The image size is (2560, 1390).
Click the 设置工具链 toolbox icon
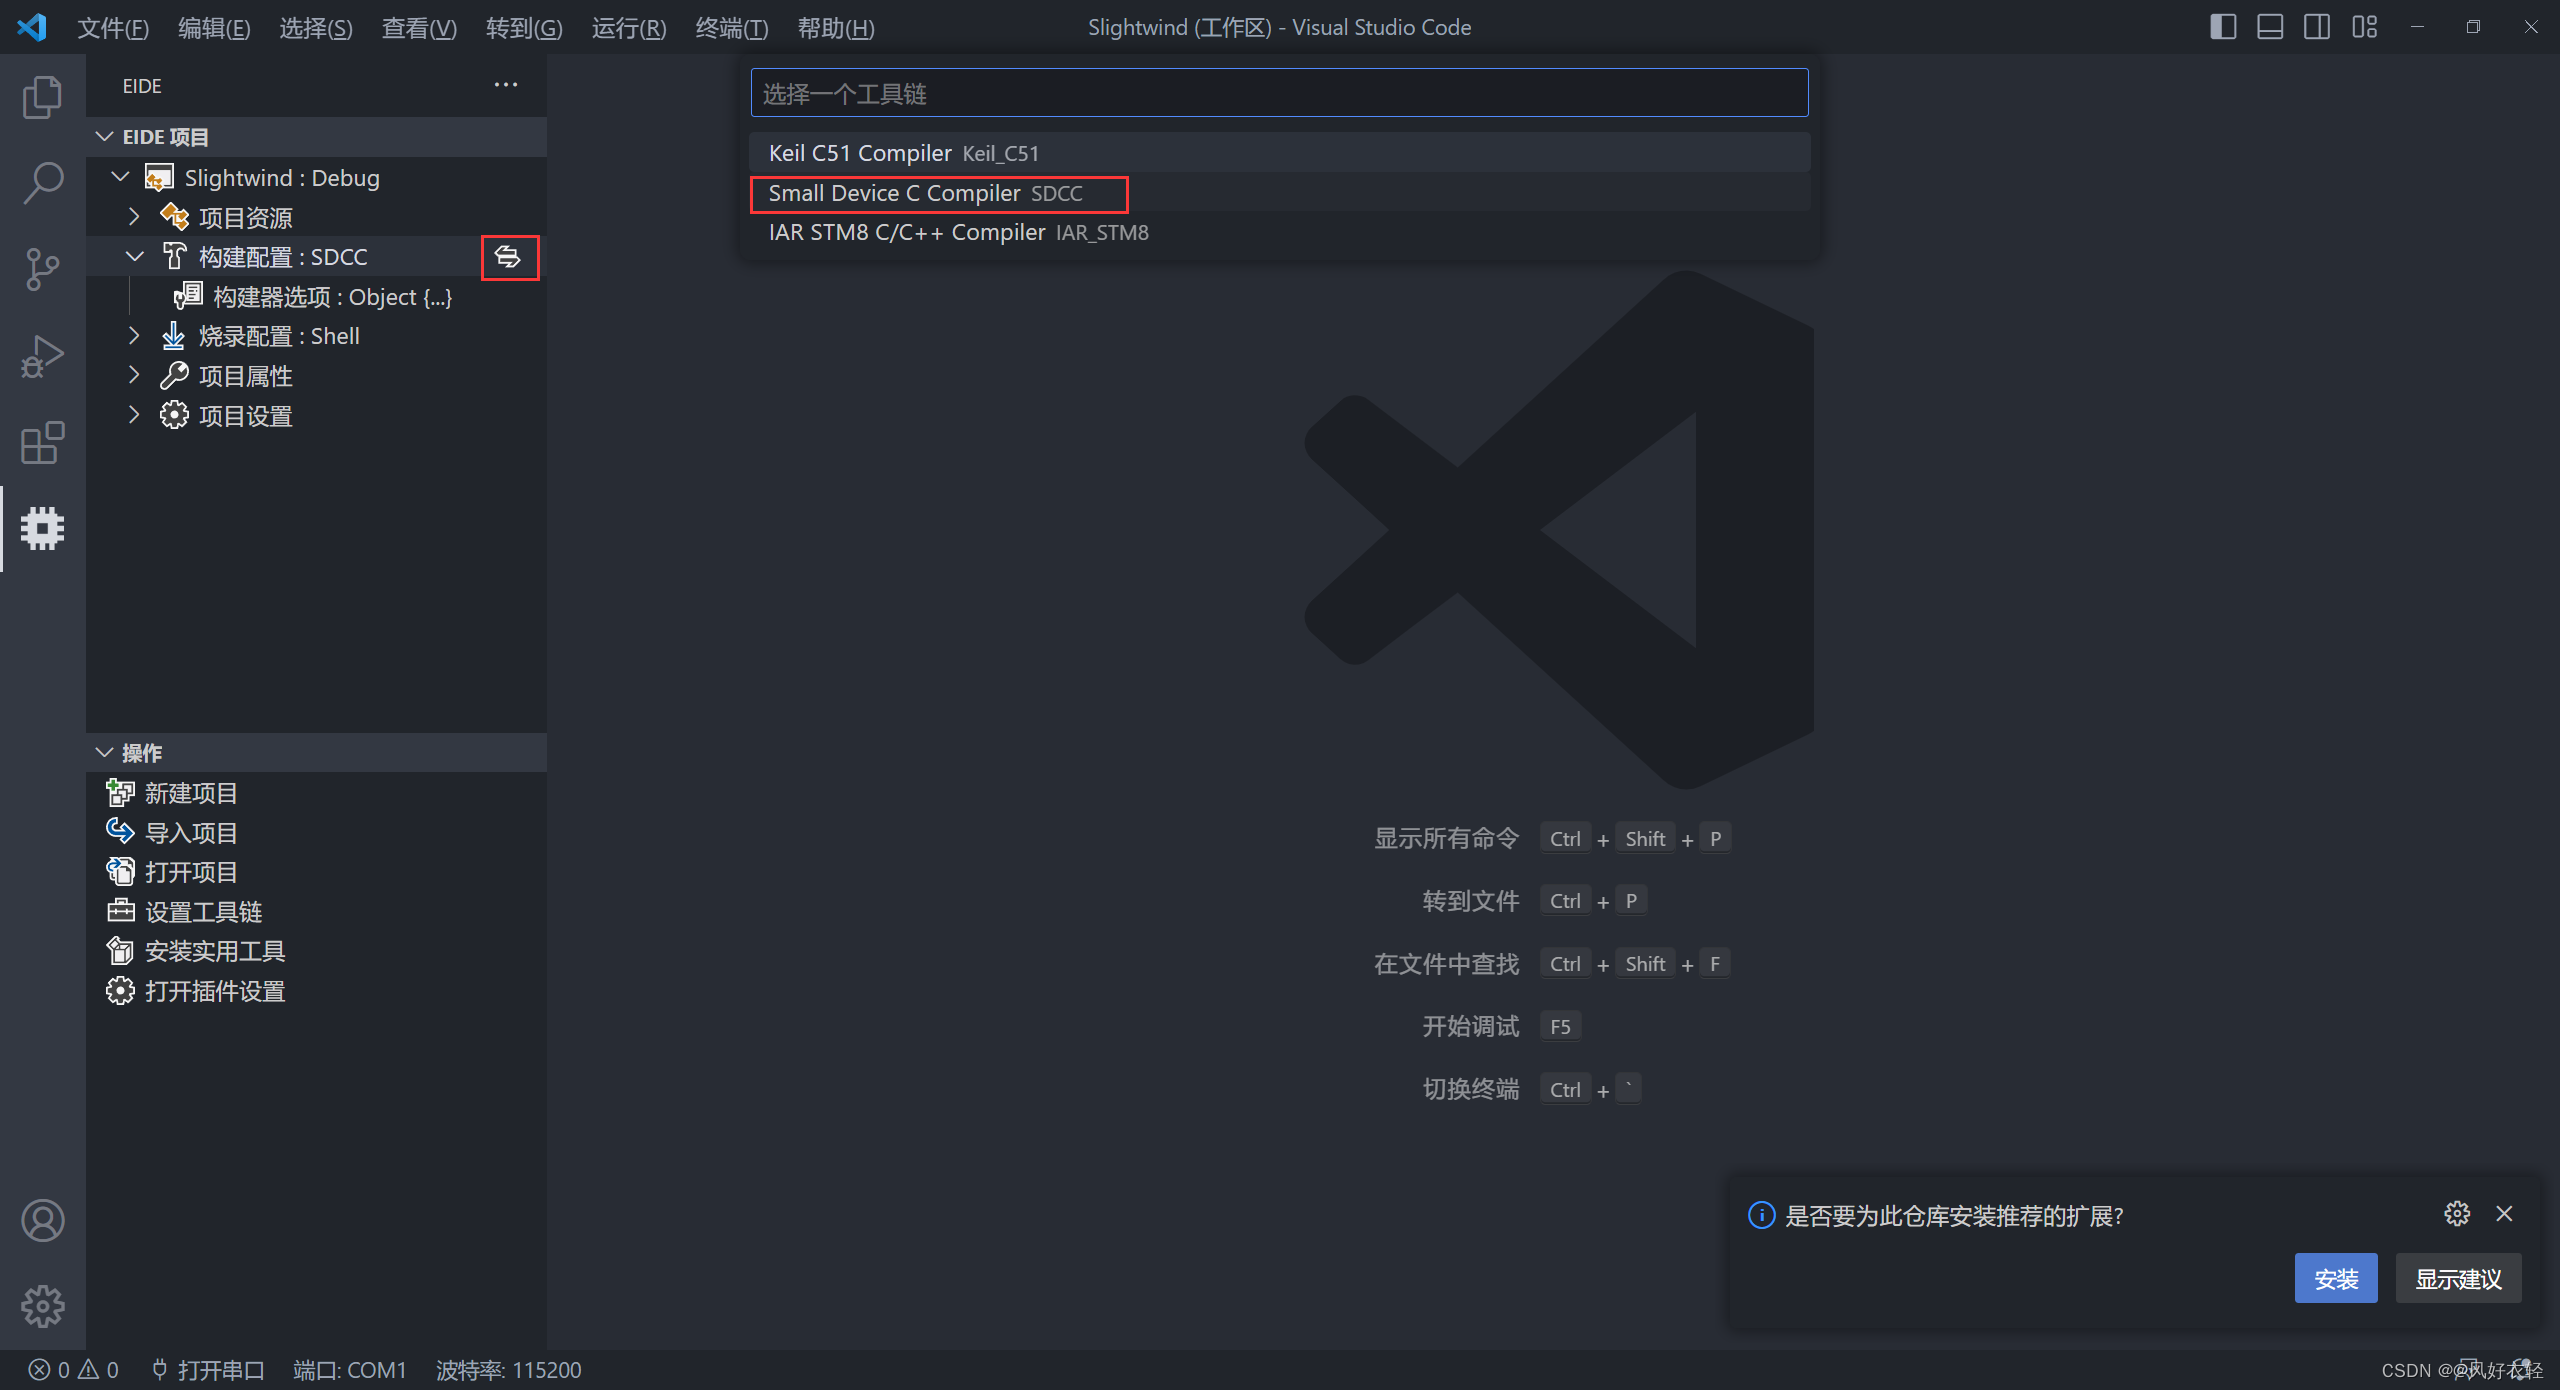click(x=120, y=911)
